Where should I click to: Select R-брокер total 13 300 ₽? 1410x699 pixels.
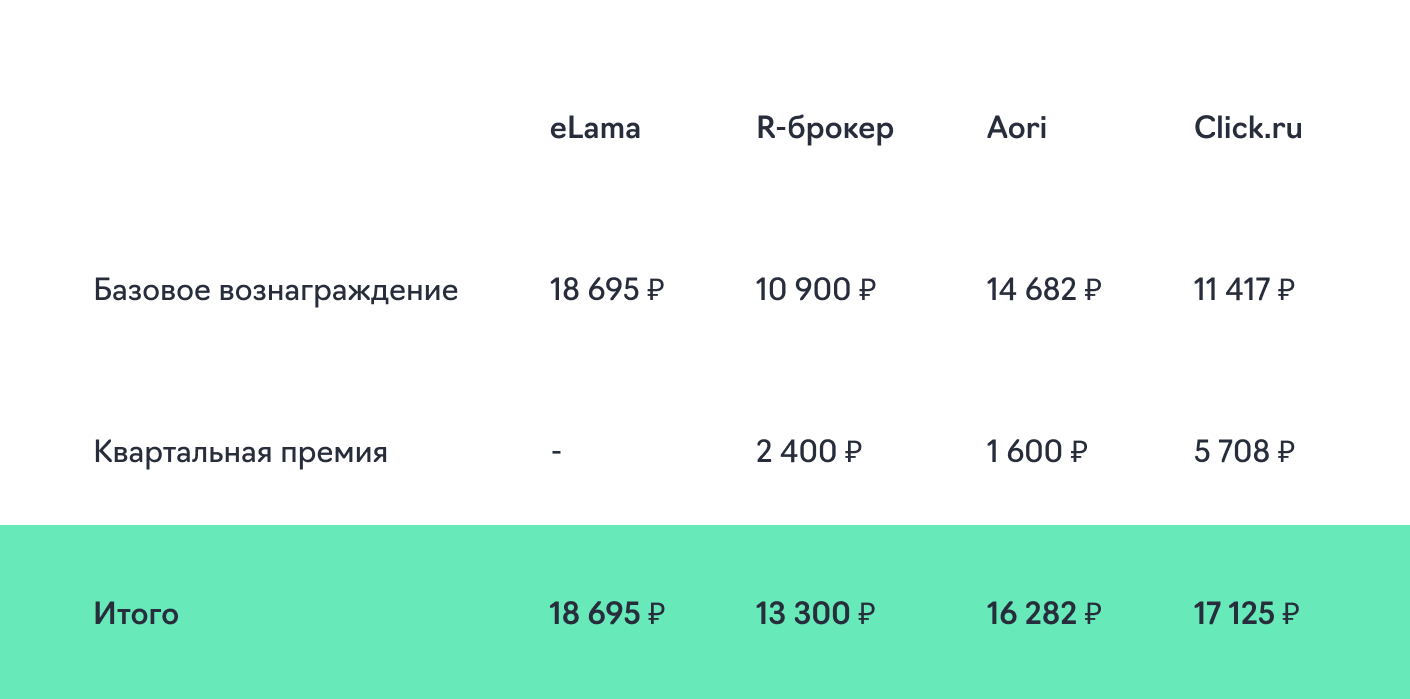pyautogui.click(x=815, y=613)
